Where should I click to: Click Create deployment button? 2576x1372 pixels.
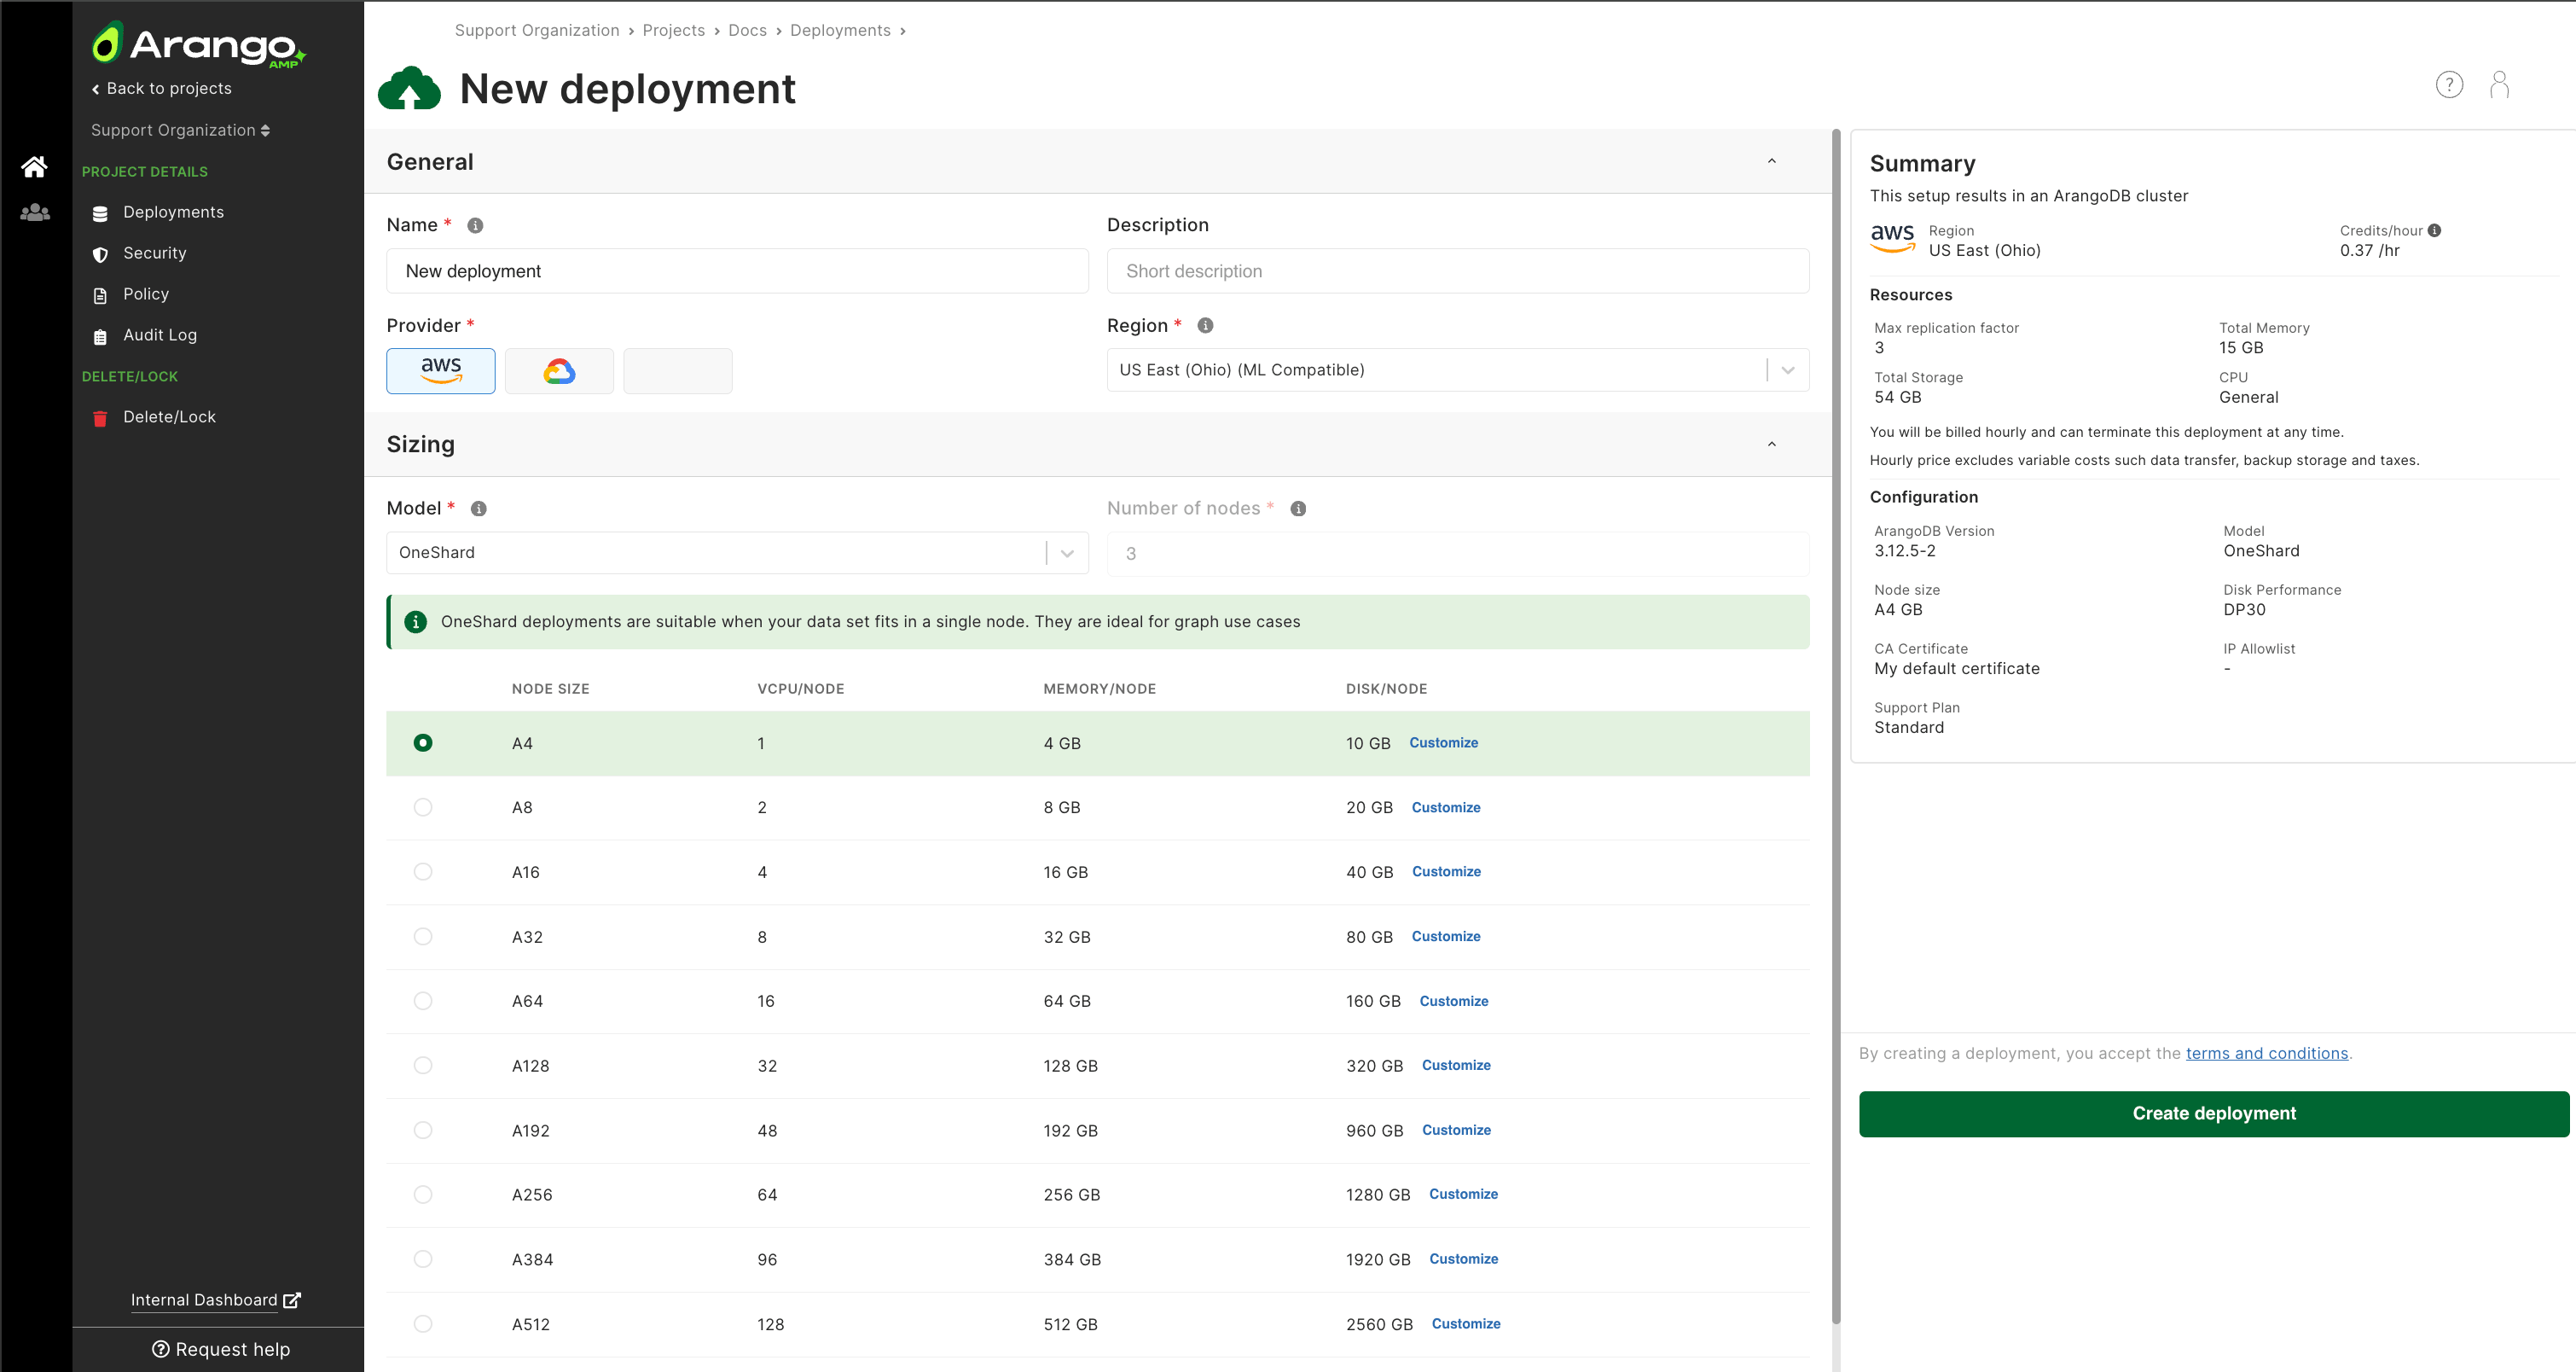(x=2214, y=1114)
